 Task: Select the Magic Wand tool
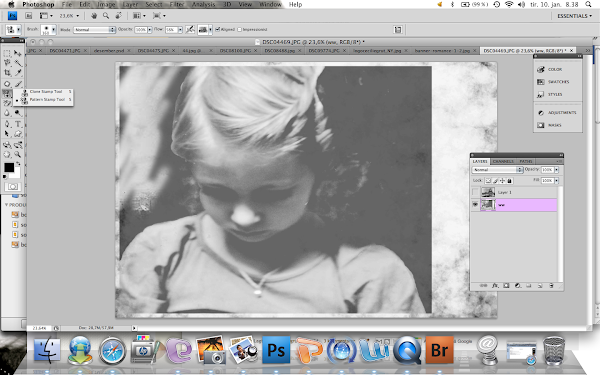tap(18, 63)
